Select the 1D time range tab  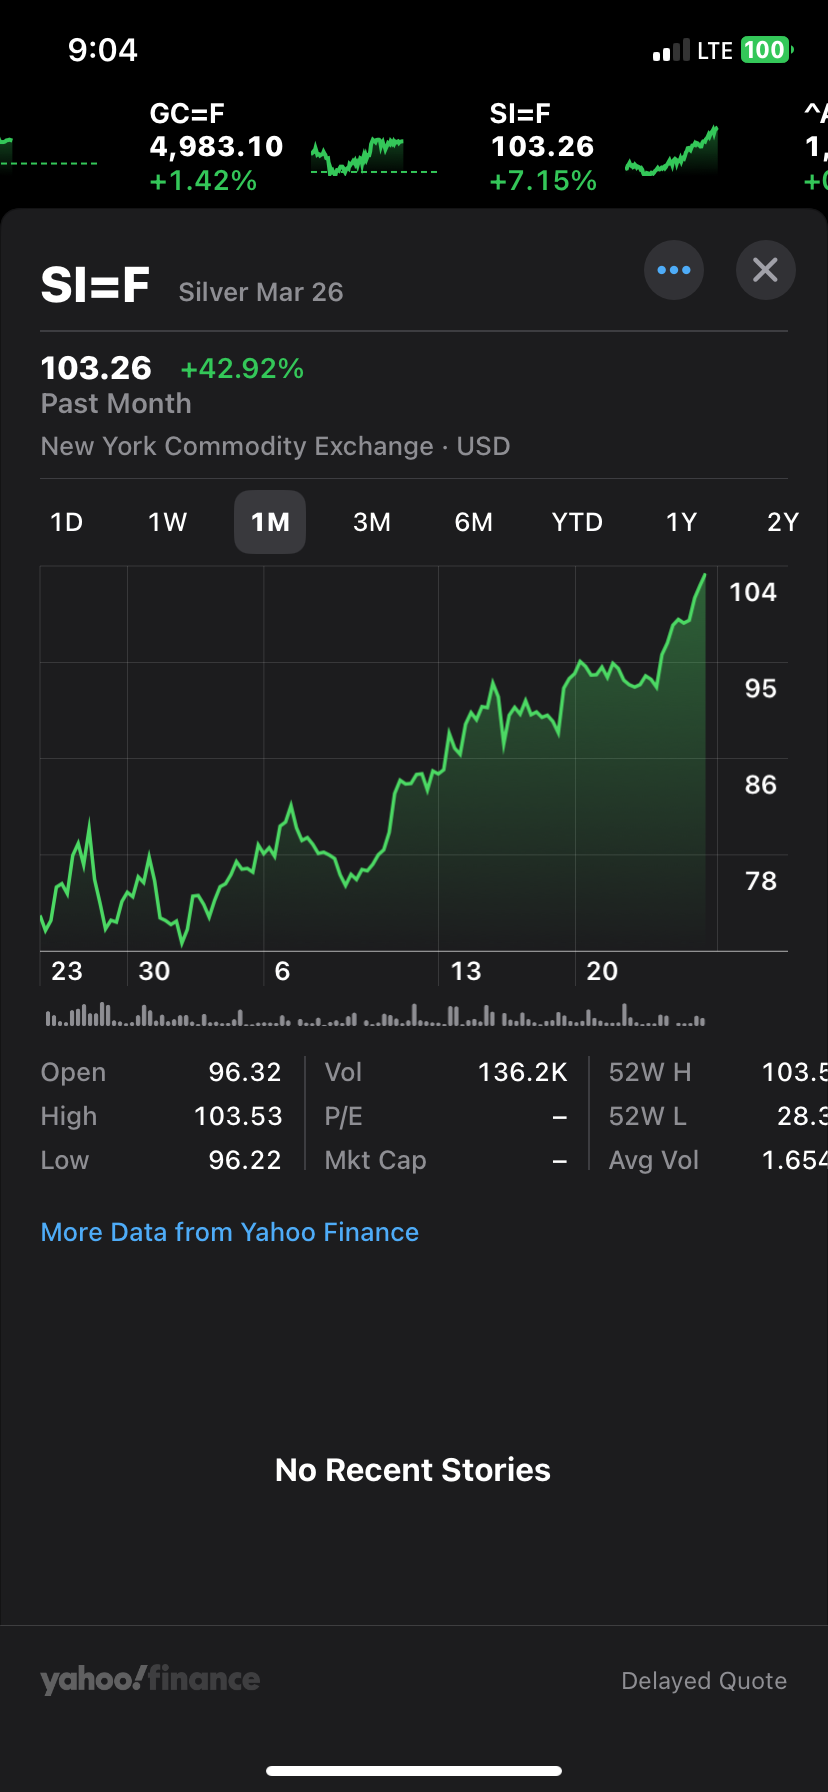[67, 522]
